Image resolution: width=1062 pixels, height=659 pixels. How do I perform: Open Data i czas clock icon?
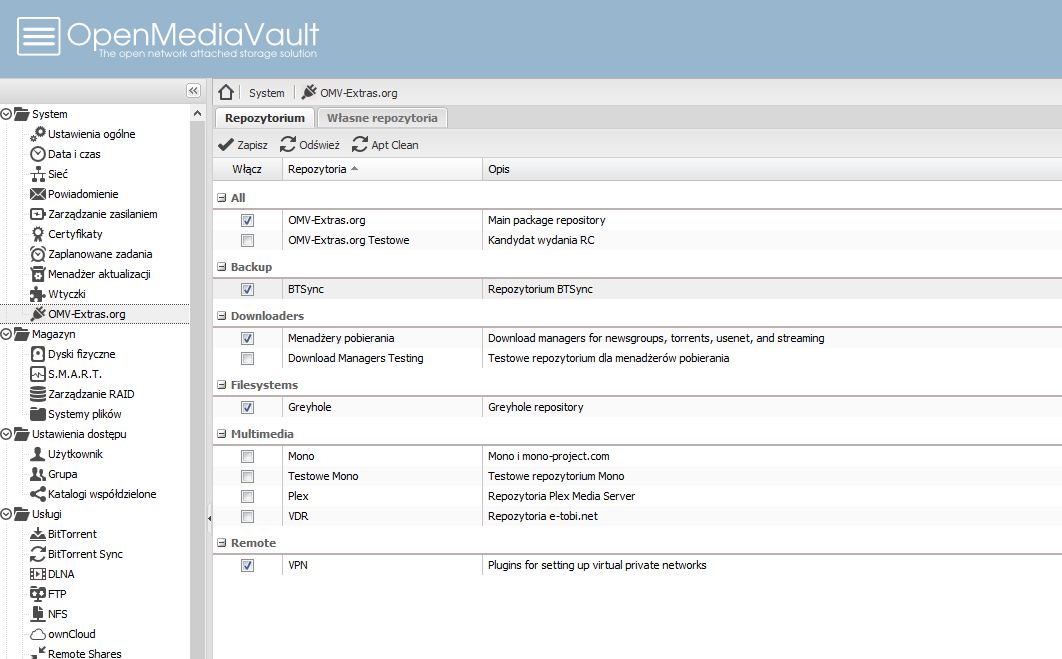pos(38,154)
